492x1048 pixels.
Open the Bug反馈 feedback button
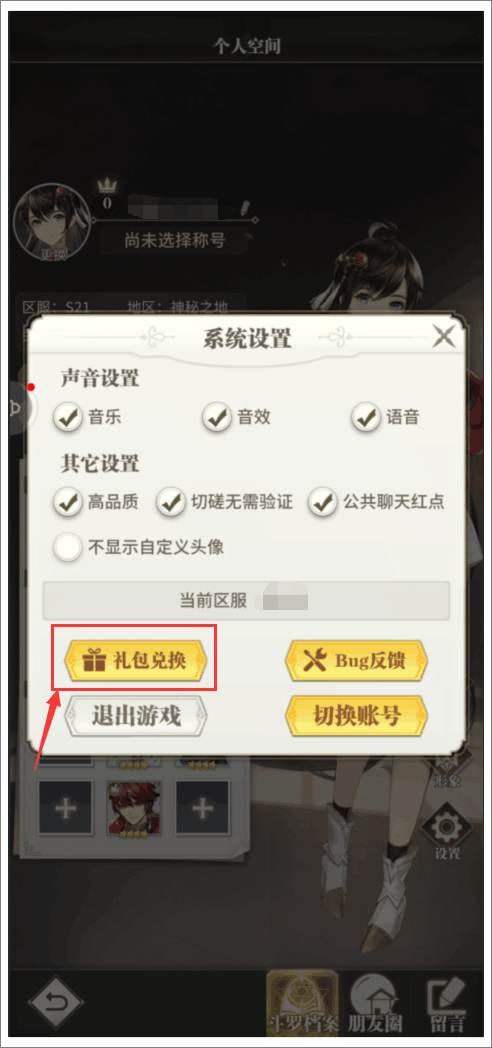[x=356, y=660]
